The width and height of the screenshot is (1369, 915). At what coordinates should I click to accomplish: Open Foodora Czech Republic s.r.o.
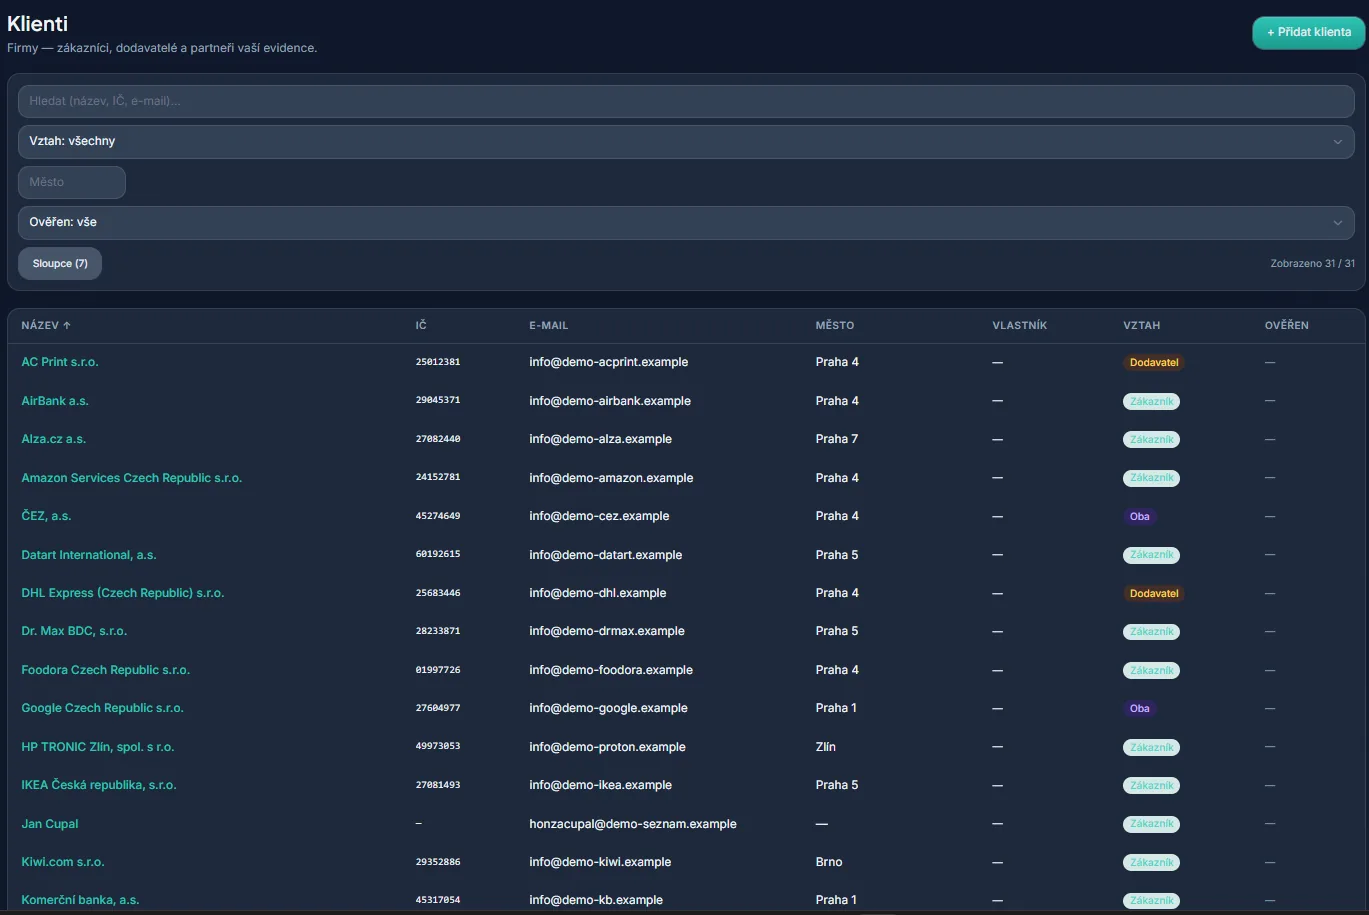106,670
